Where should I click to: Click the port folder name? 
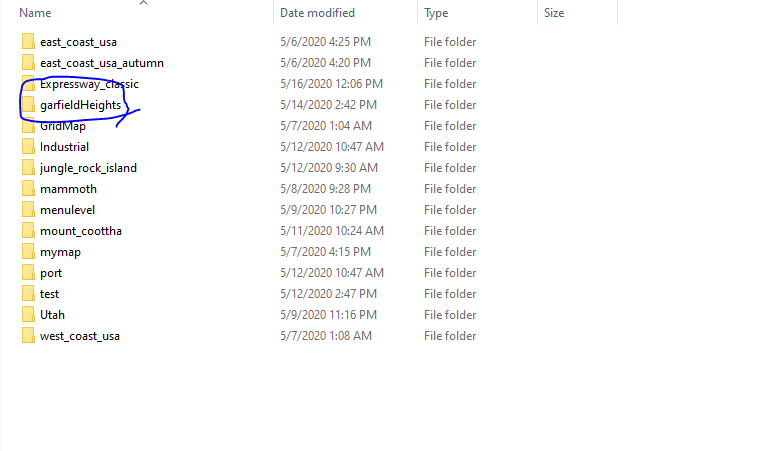51,273
